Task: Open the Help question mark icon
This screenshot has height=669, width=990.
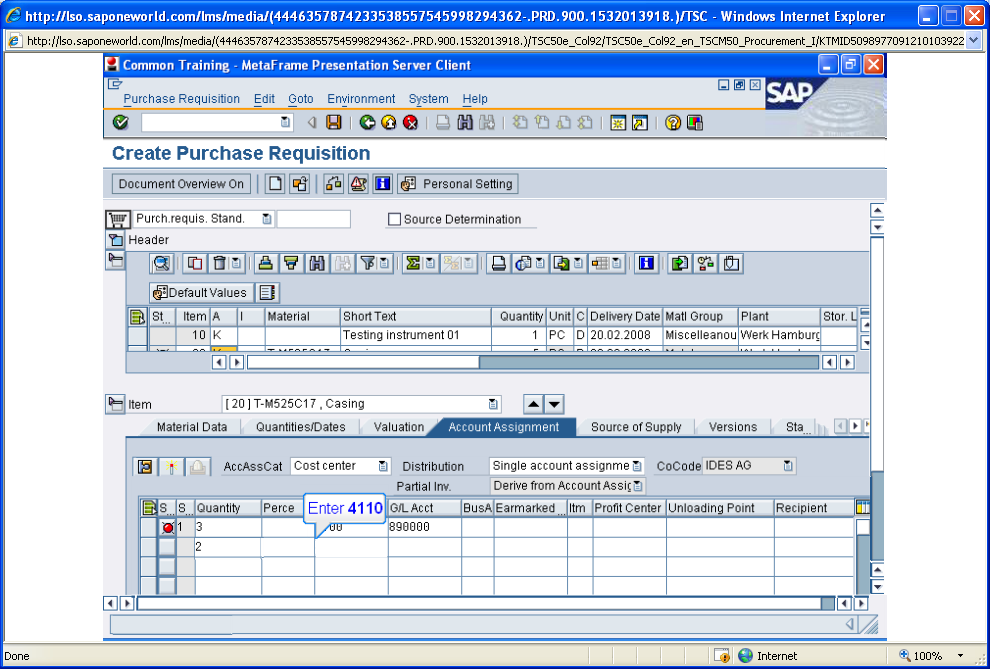Action: pos(673,122)
